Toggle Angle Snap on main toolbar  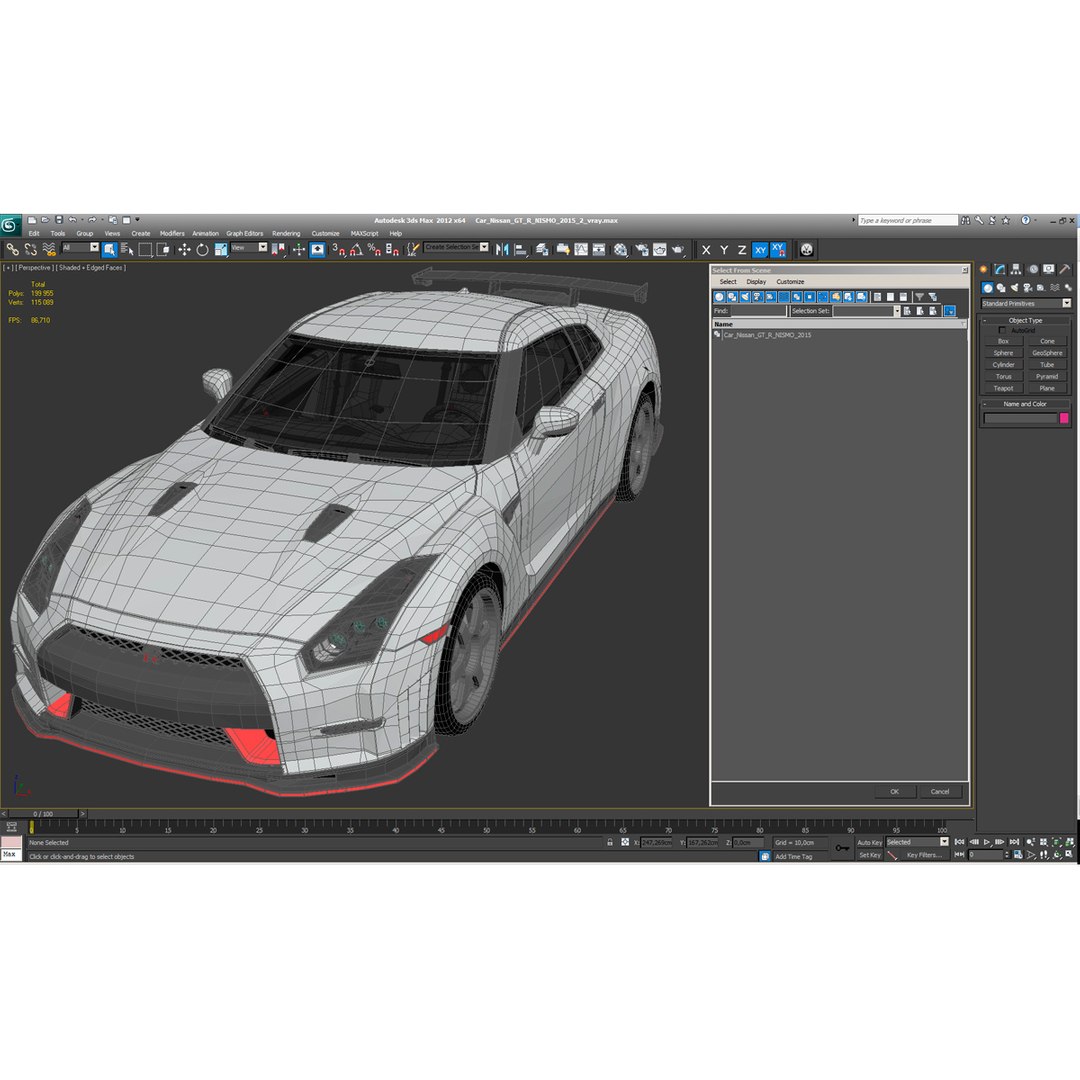coord(356,250)
